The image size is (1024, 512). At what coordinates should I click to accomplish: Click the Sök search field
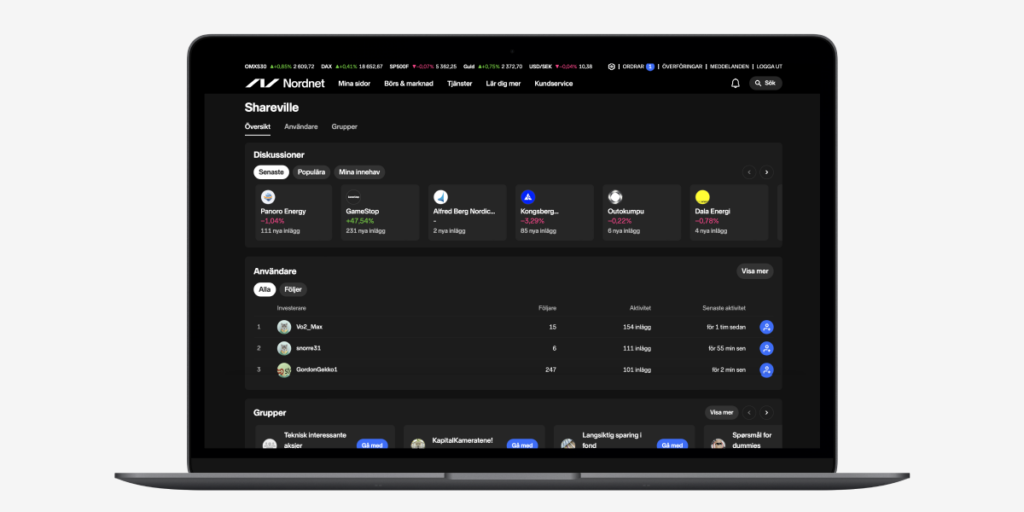coord(765,84)
